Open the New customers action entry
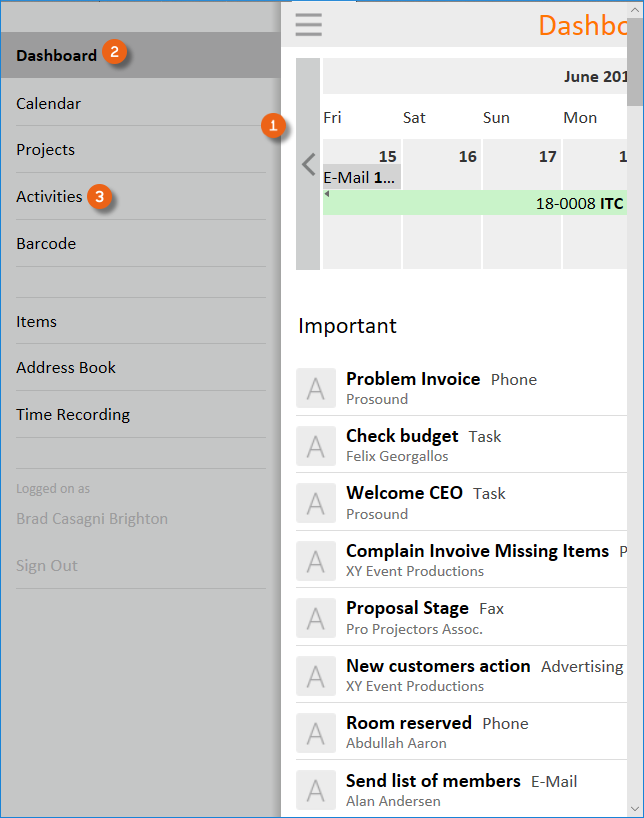 [438, 666]
